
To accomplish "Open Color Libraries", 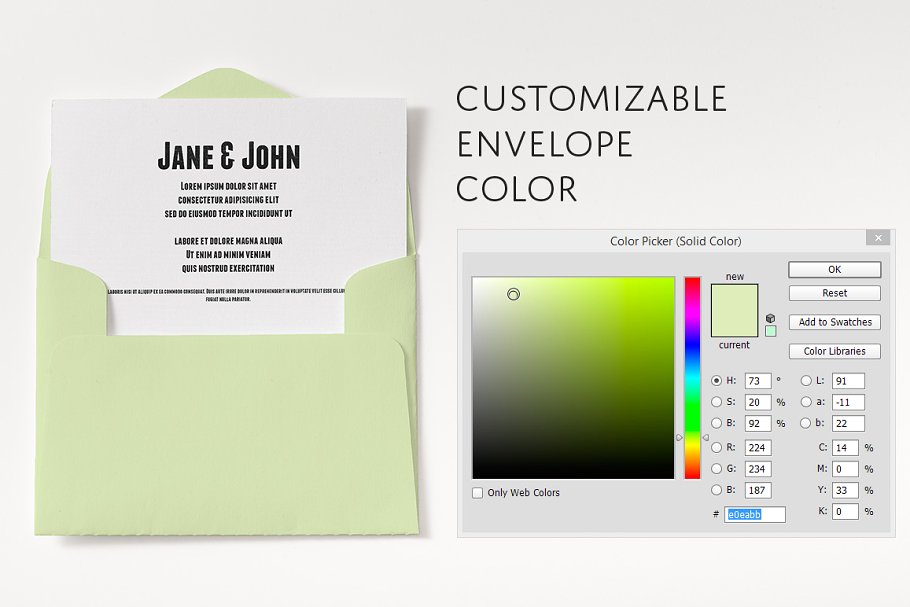I will 834,351.
